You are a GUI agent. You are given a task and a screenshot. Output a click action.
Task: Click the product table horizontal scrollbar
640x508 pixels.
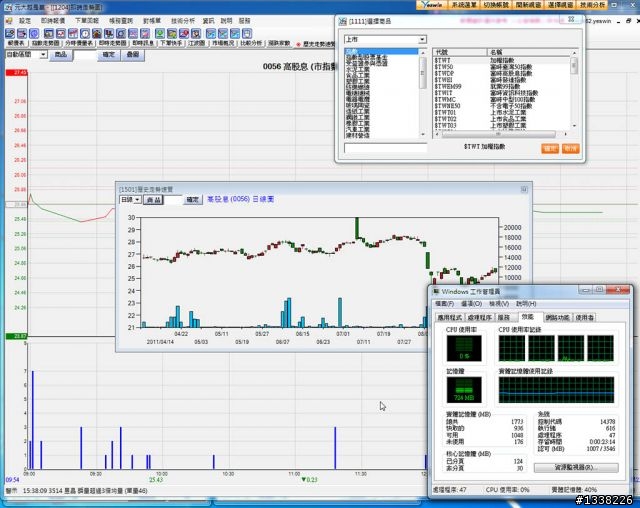501,134
